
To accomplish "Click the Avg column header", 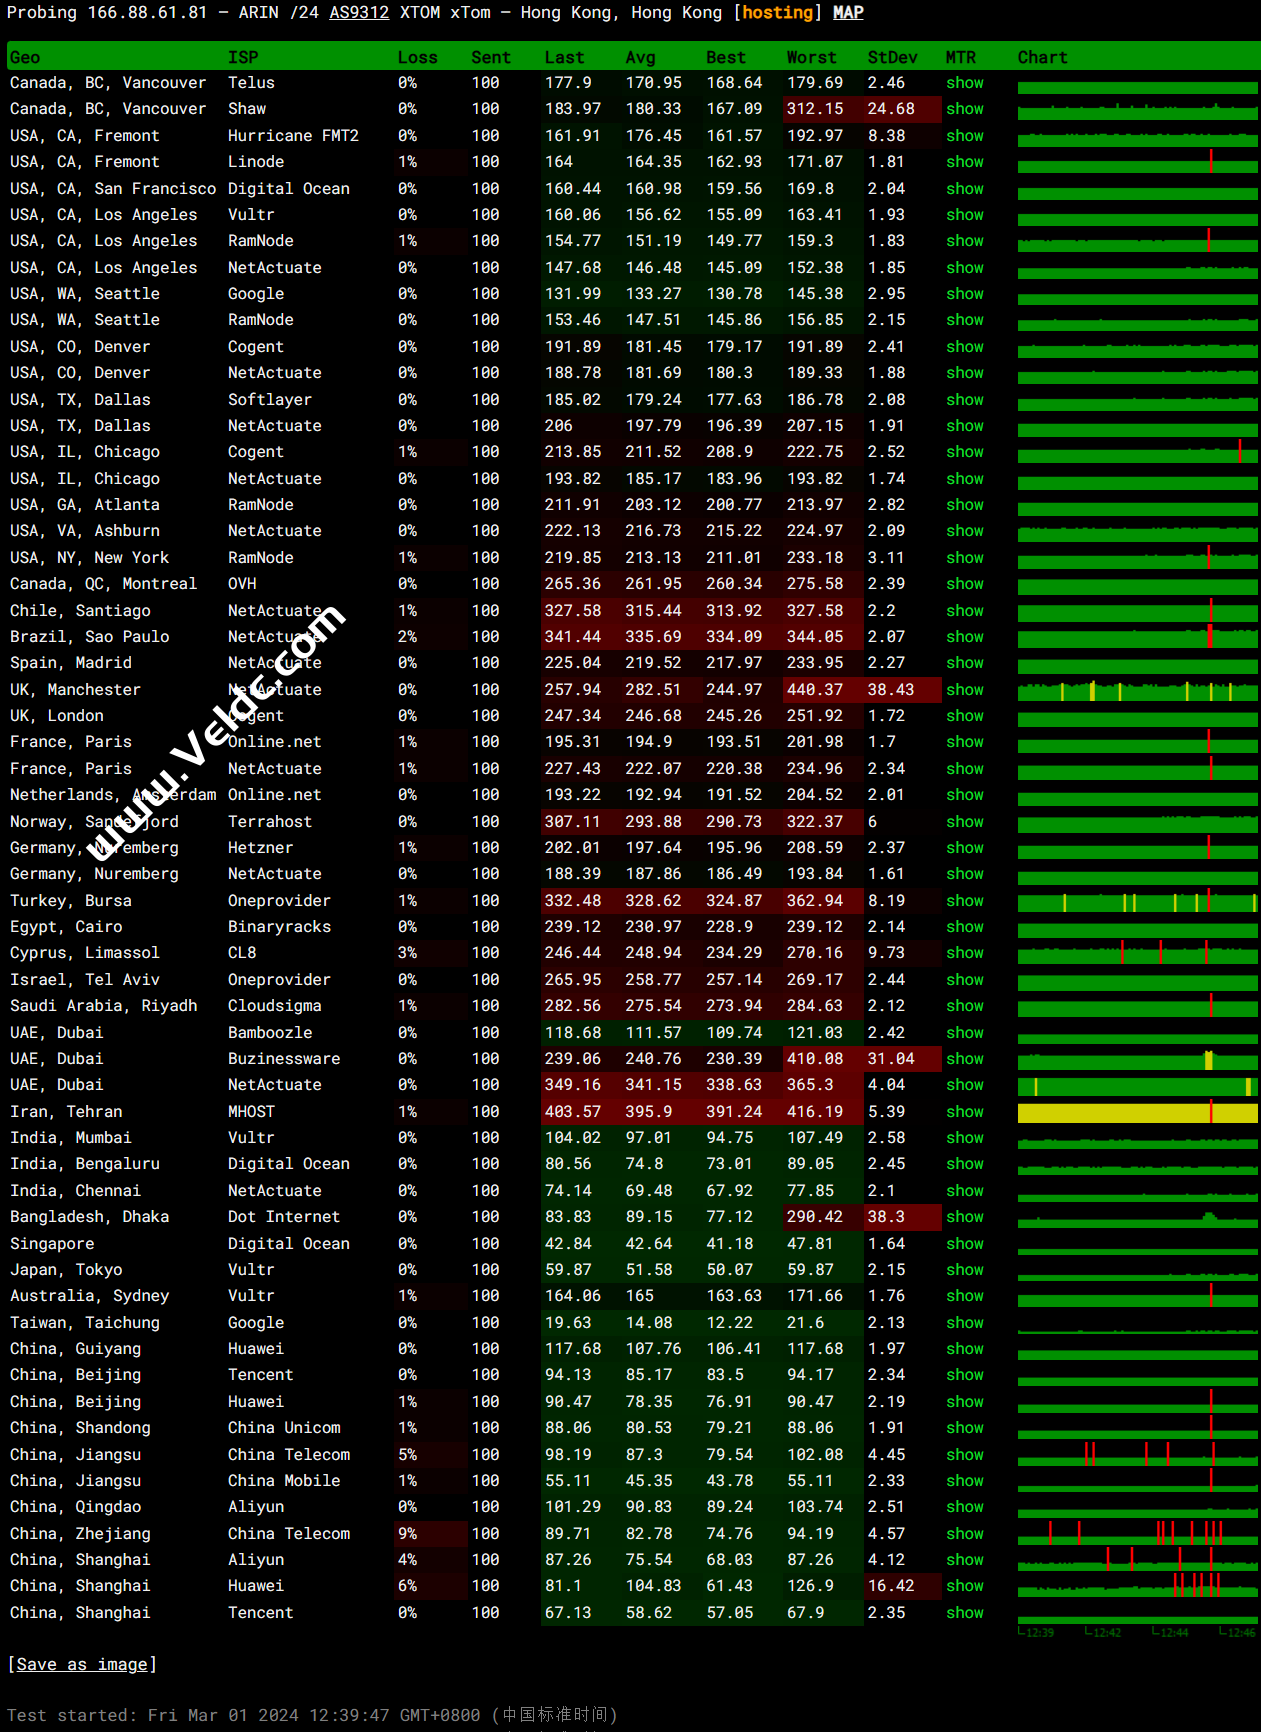I will (x=641, y=57).
